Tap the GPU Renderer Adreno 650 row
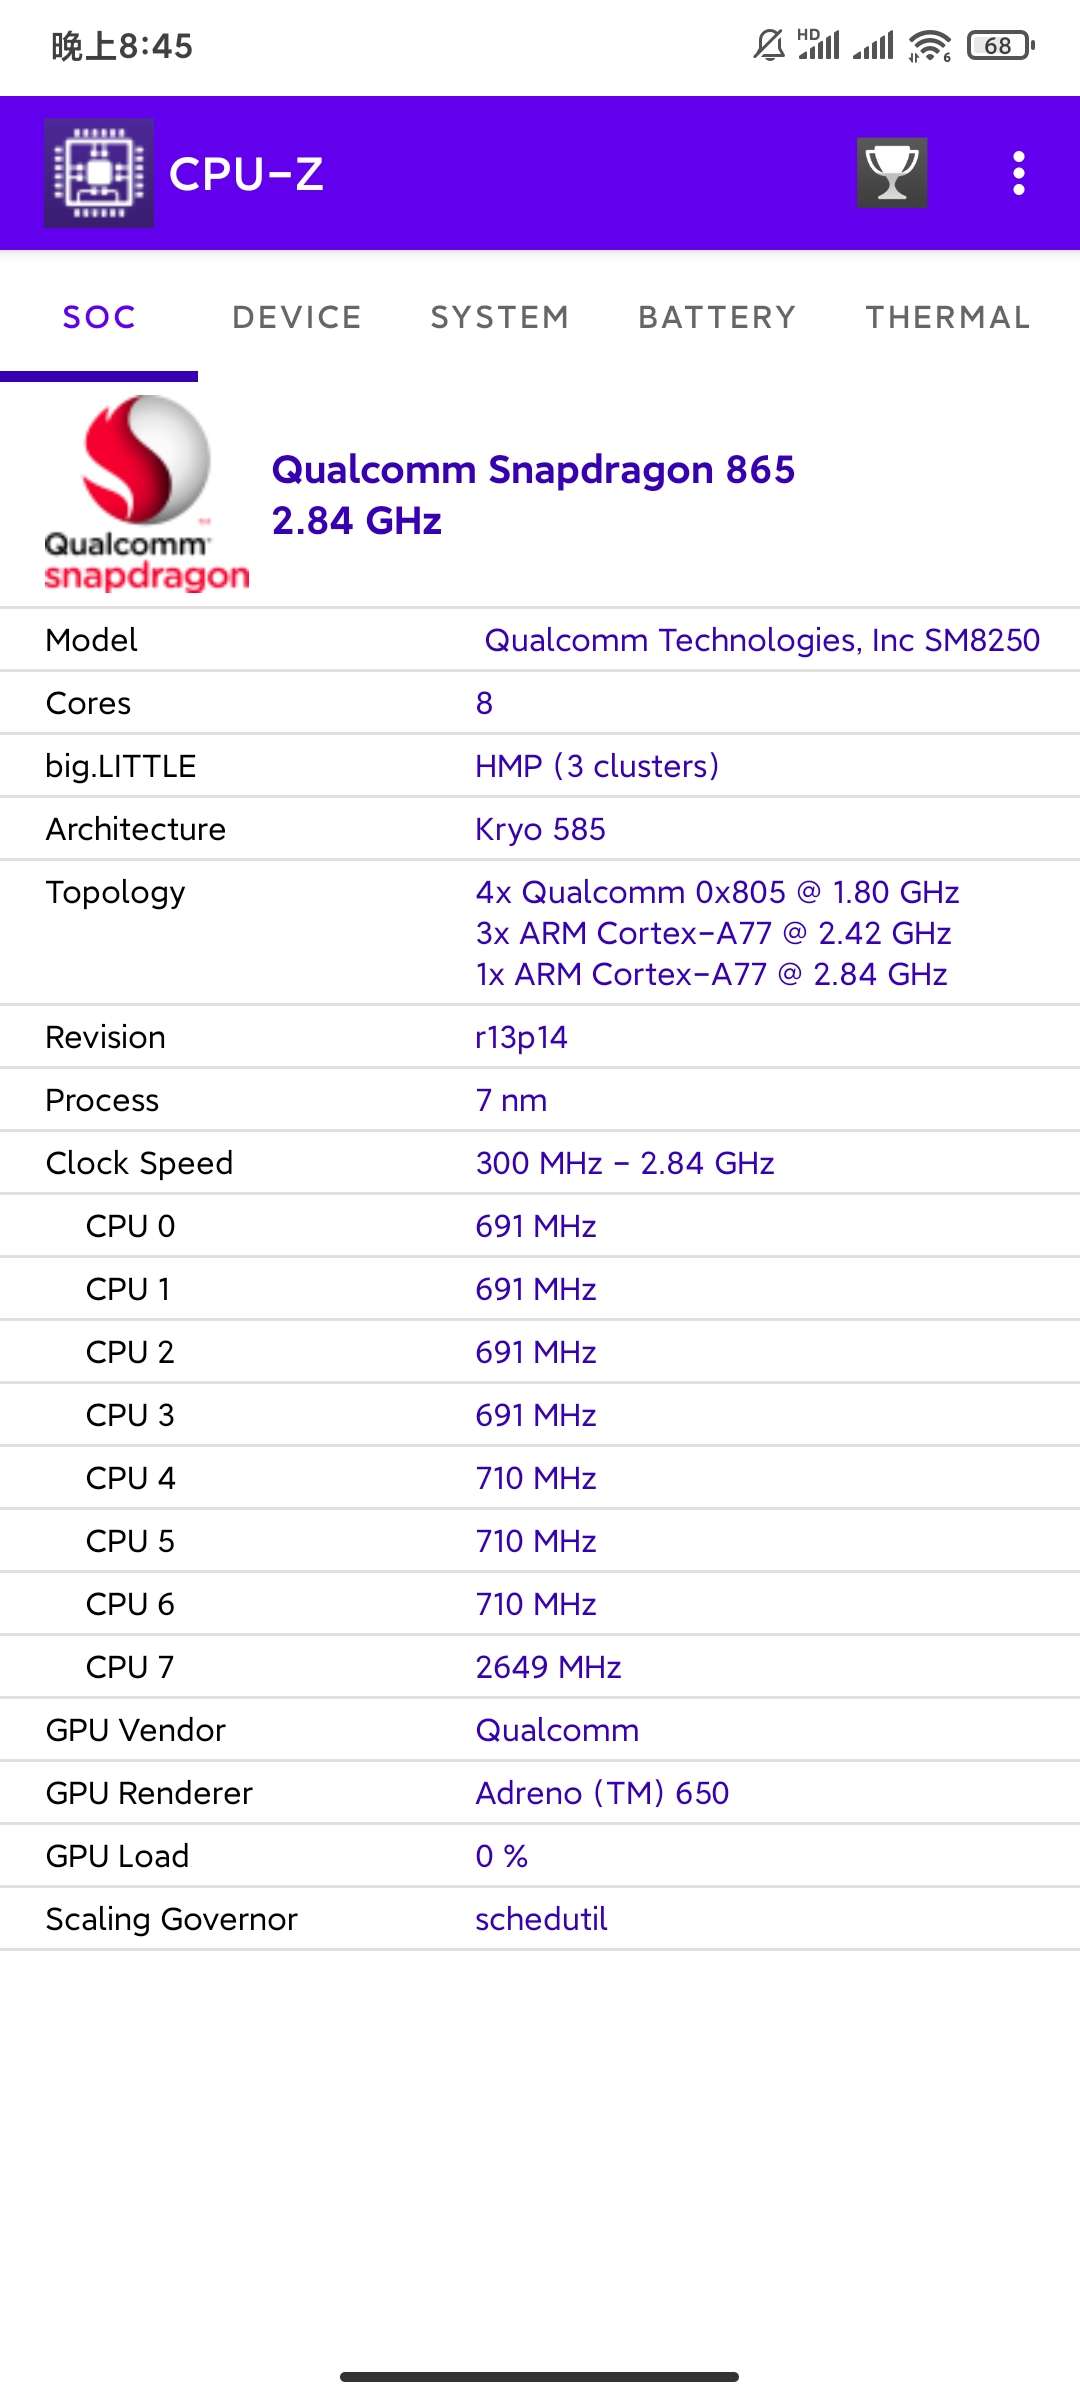1080x2400 pixels. point(540,1793)
